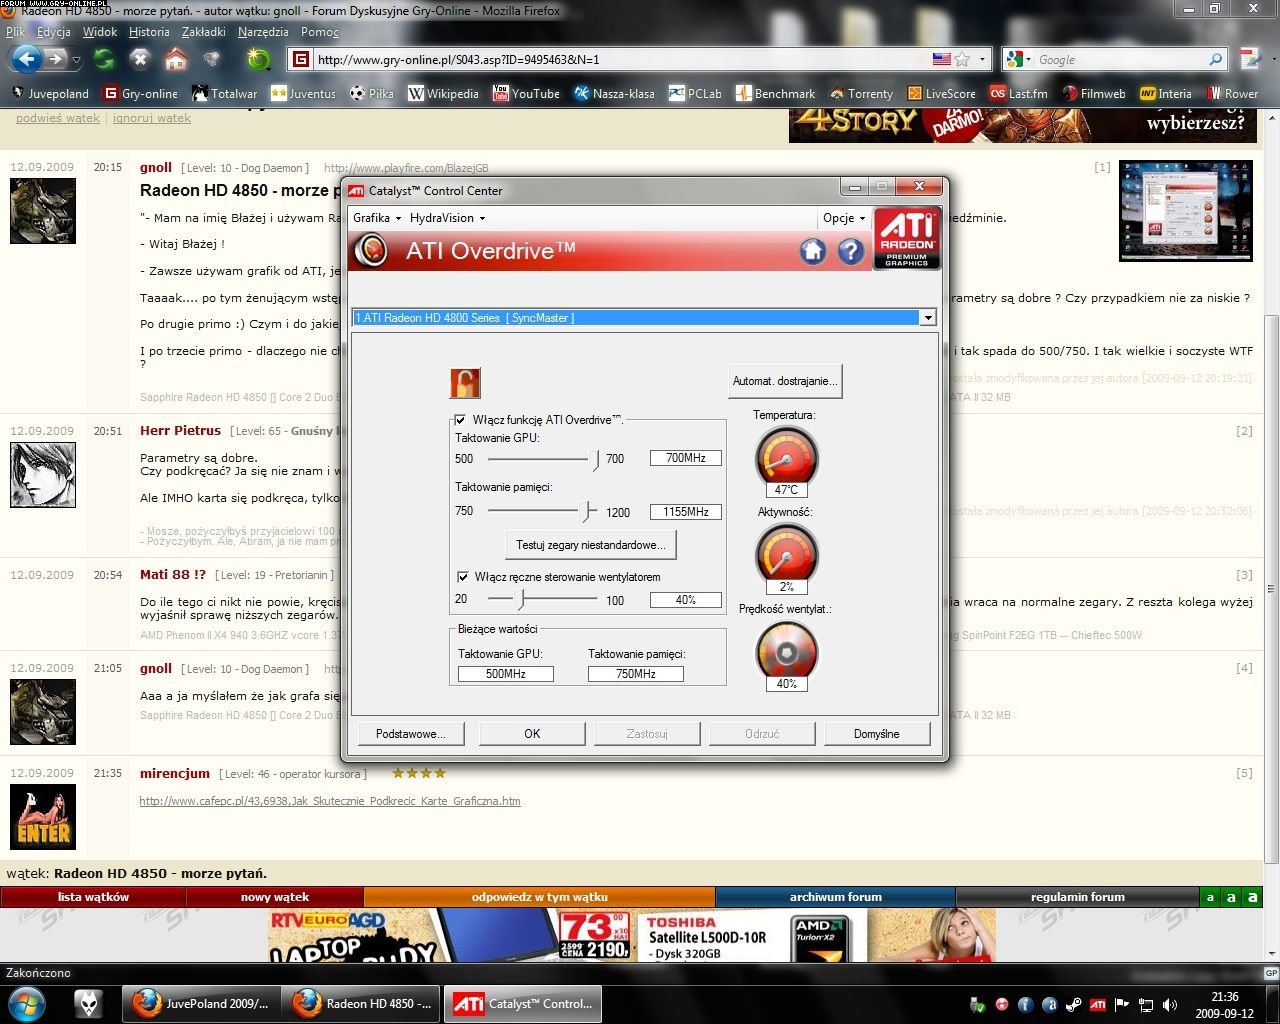The image size is (1280, 1024).
Task: Click the Firefox Google search field
Action: tap(1120, 60)
